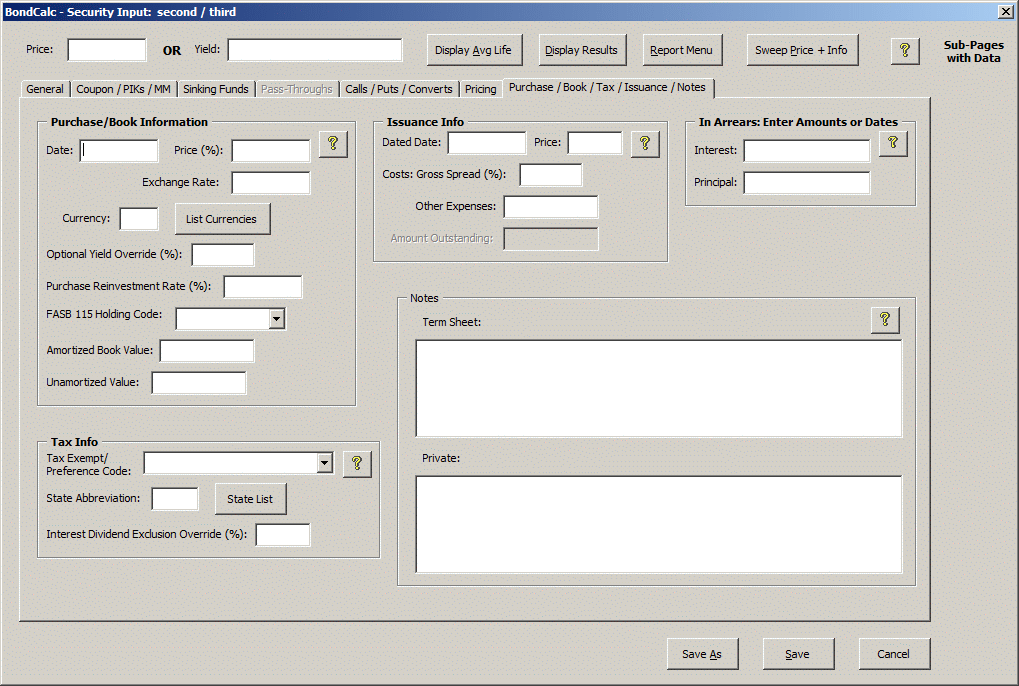Click the List Currencies button
The width and height of the screenshot is (1019, 686).
(x=222, y=219)
